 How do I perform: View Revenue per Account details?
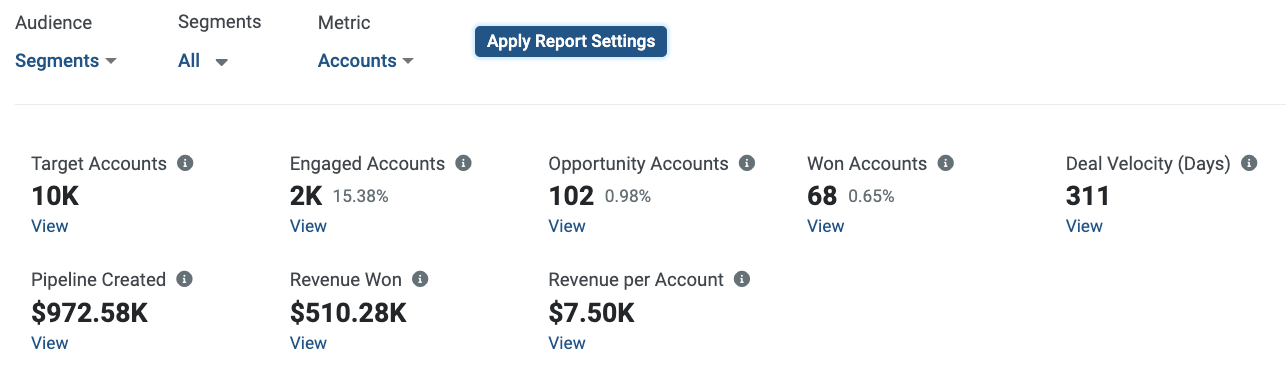(567, 343)
